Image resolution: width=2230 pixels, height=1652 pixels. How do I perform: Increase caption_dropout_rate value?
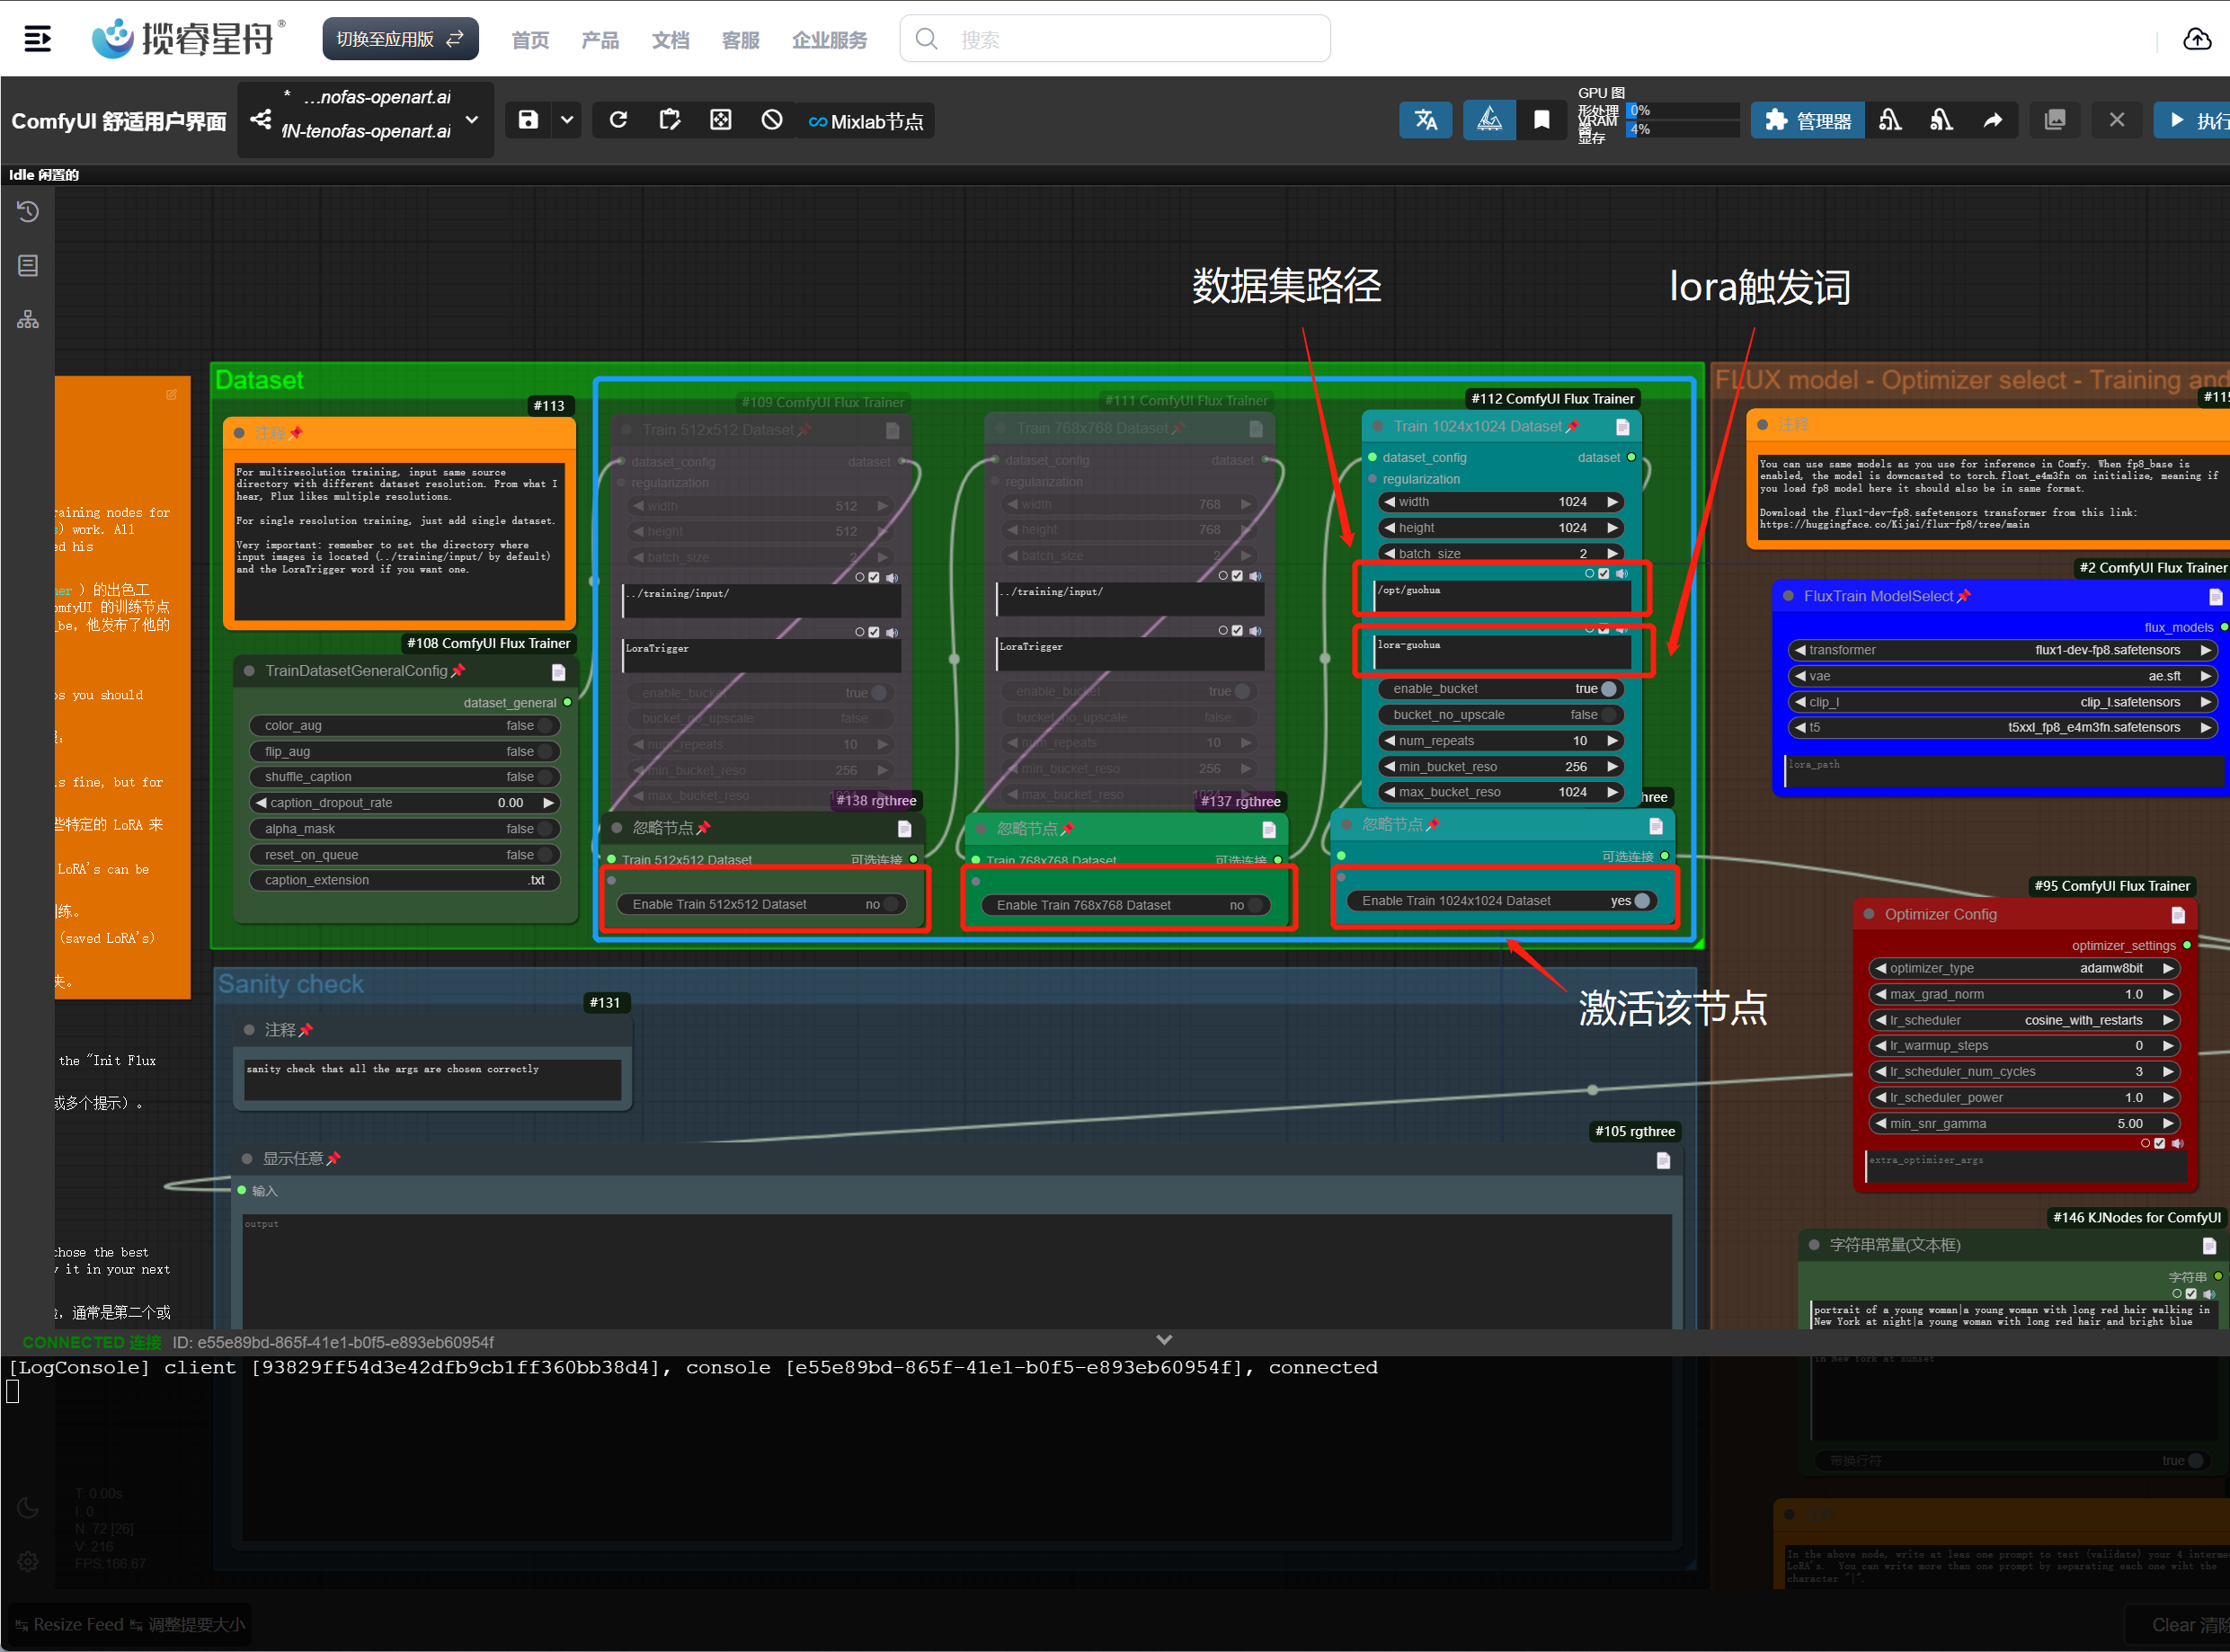pyautogui.click(x=548, y=803)
